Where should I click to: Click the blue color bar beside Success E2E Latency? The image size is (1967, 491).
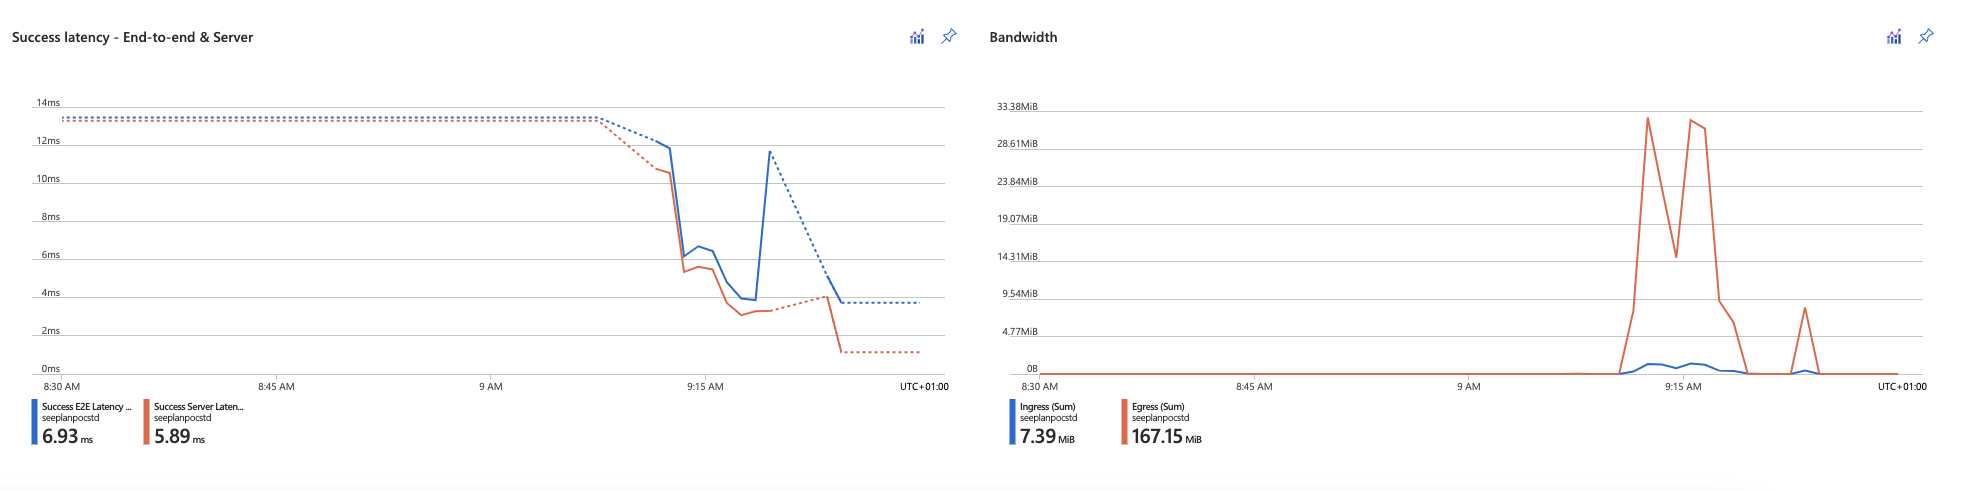pos(34,422)
